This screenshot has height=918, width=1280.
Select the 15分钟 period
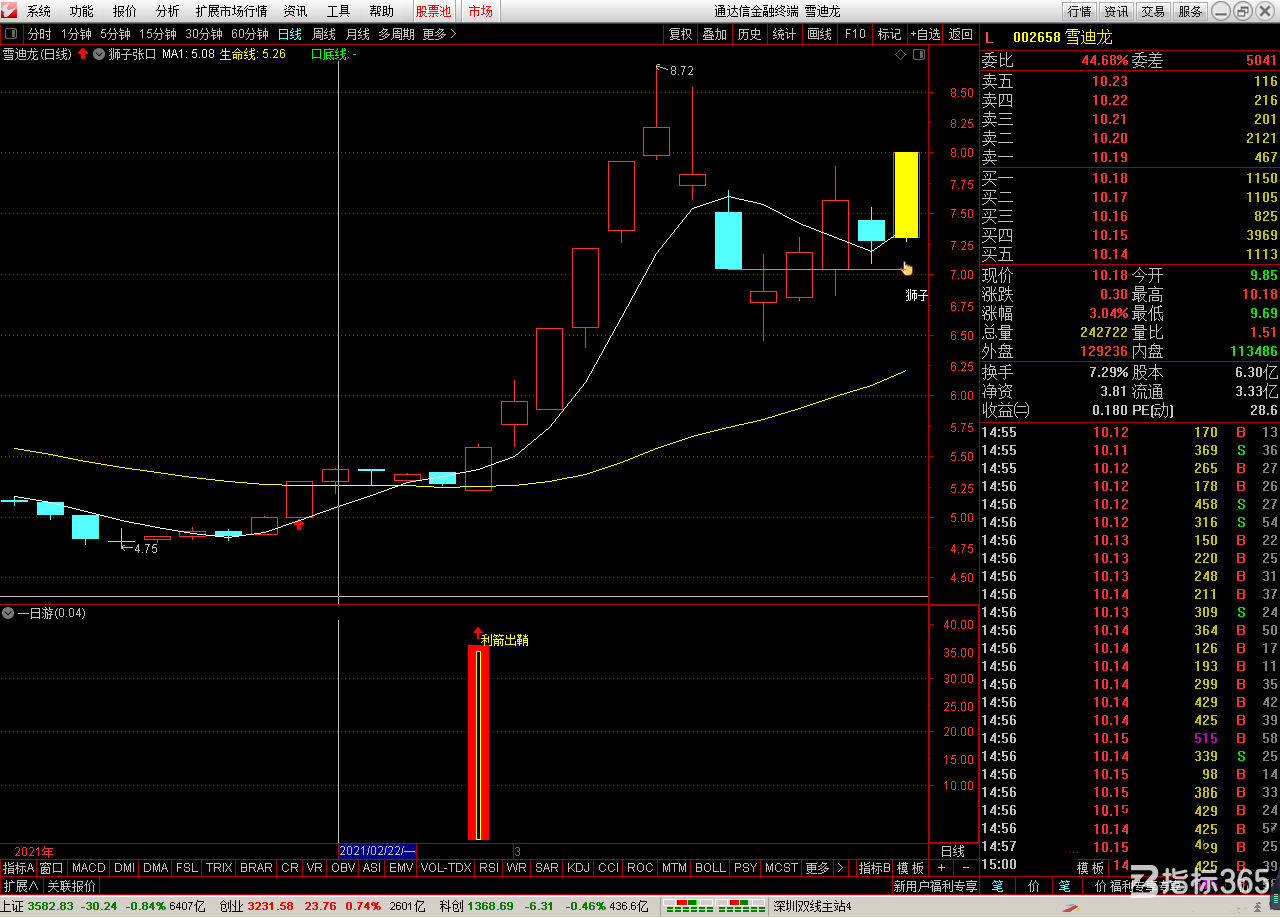coord(157,34)
